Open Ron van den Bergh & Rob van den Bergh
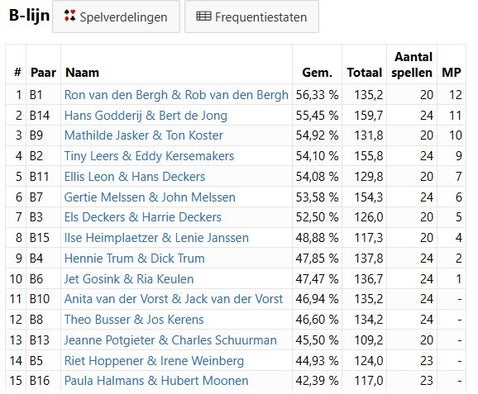 tap(176, 95)
